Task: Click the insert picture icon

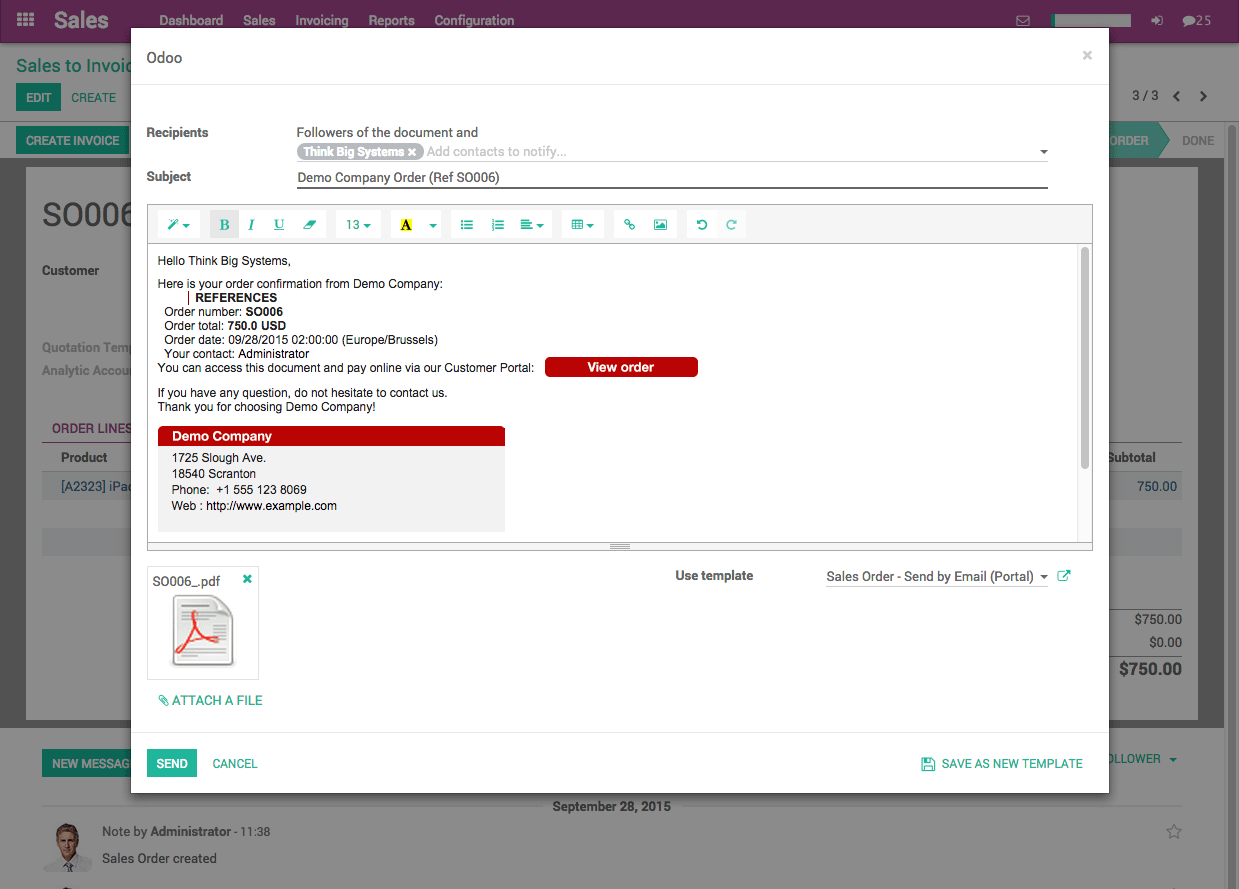Action: tap(660, 225)
